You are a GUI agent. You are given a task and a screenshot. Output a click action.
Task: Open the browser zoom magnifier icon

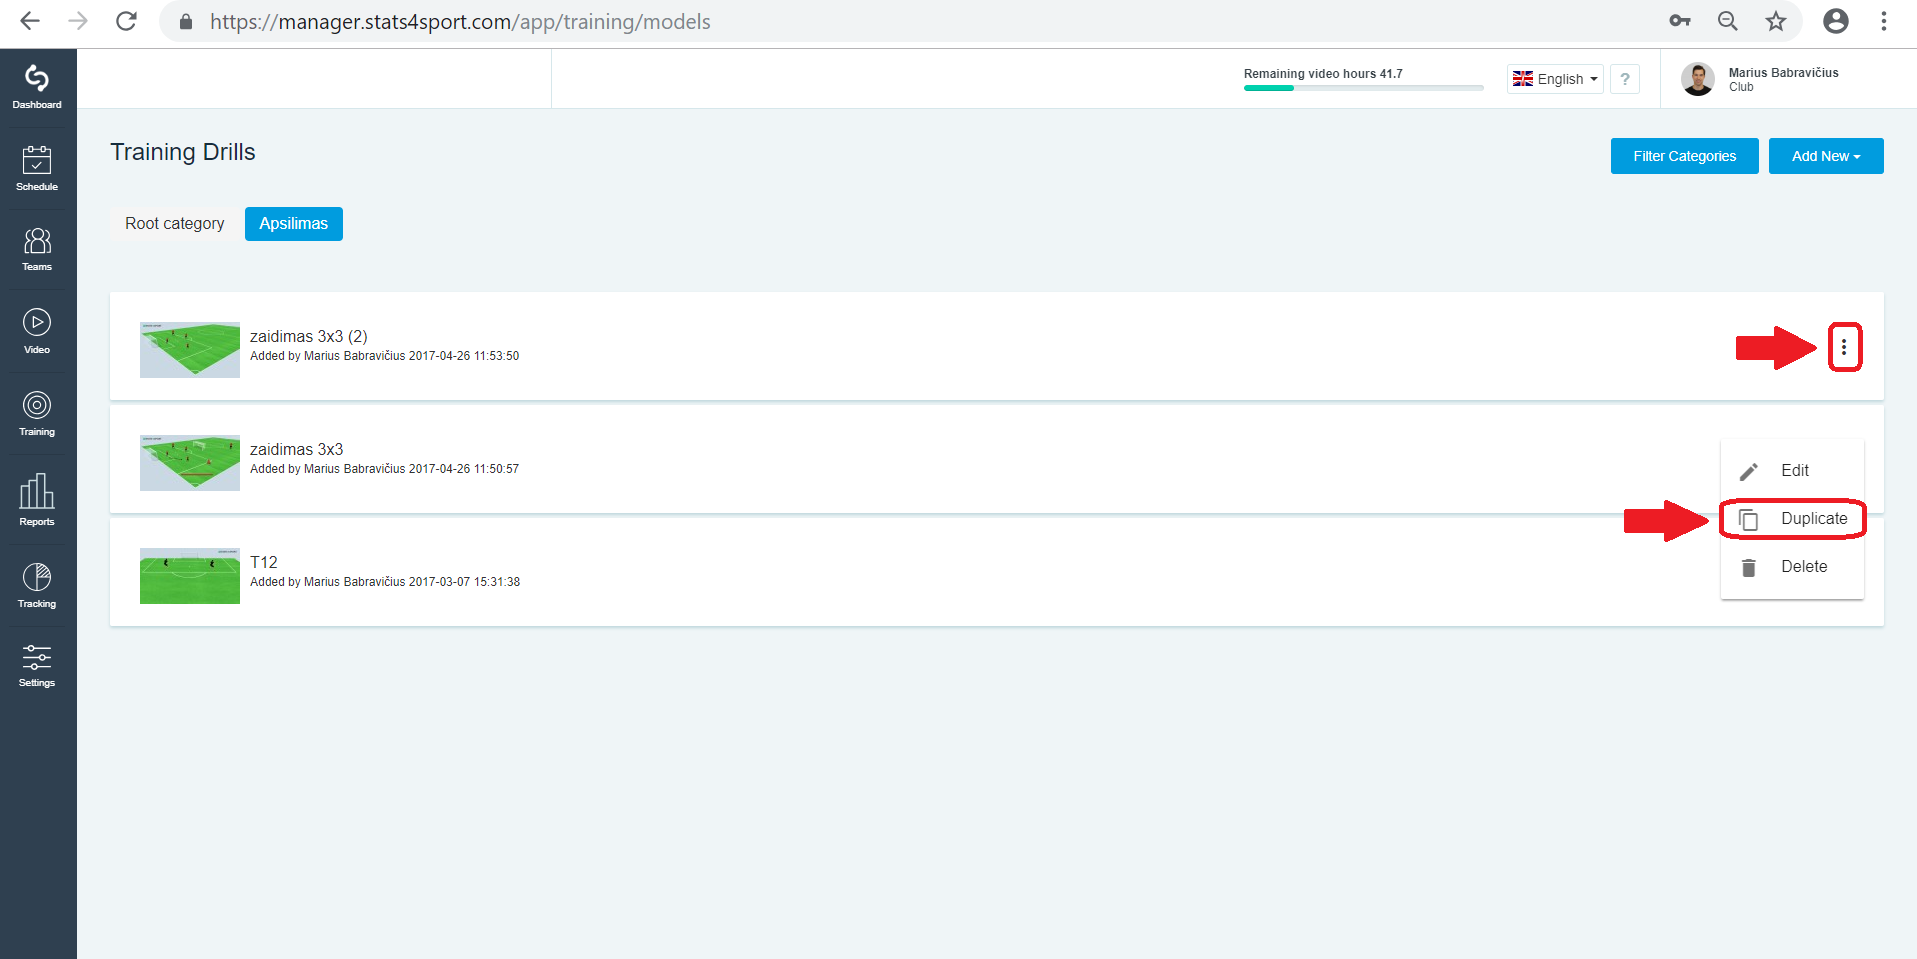click(x=1728, y=21)
